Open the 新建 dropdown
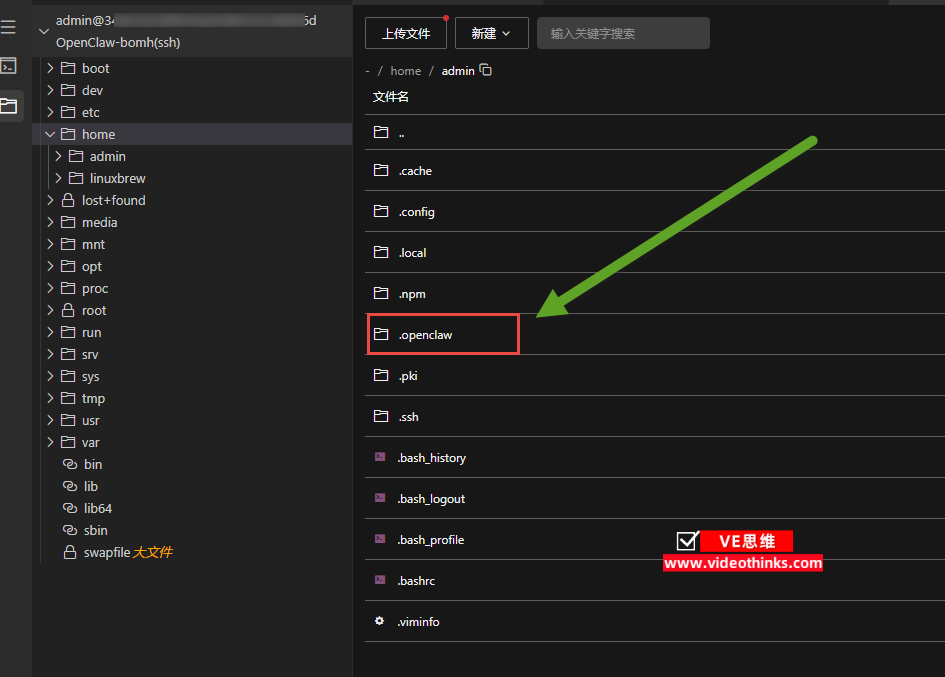Viewport: 945px width, 677px height. tap(491, 32)
